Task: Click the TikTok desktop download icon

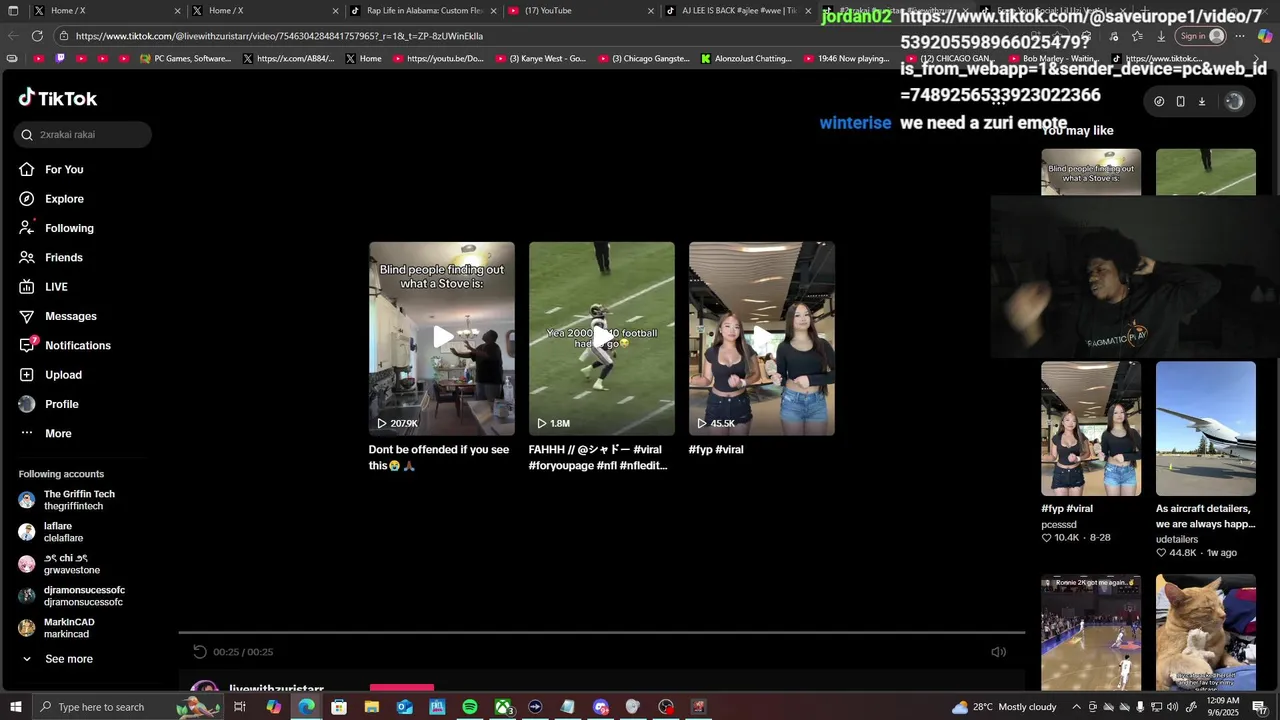Action: [1202, 101]
